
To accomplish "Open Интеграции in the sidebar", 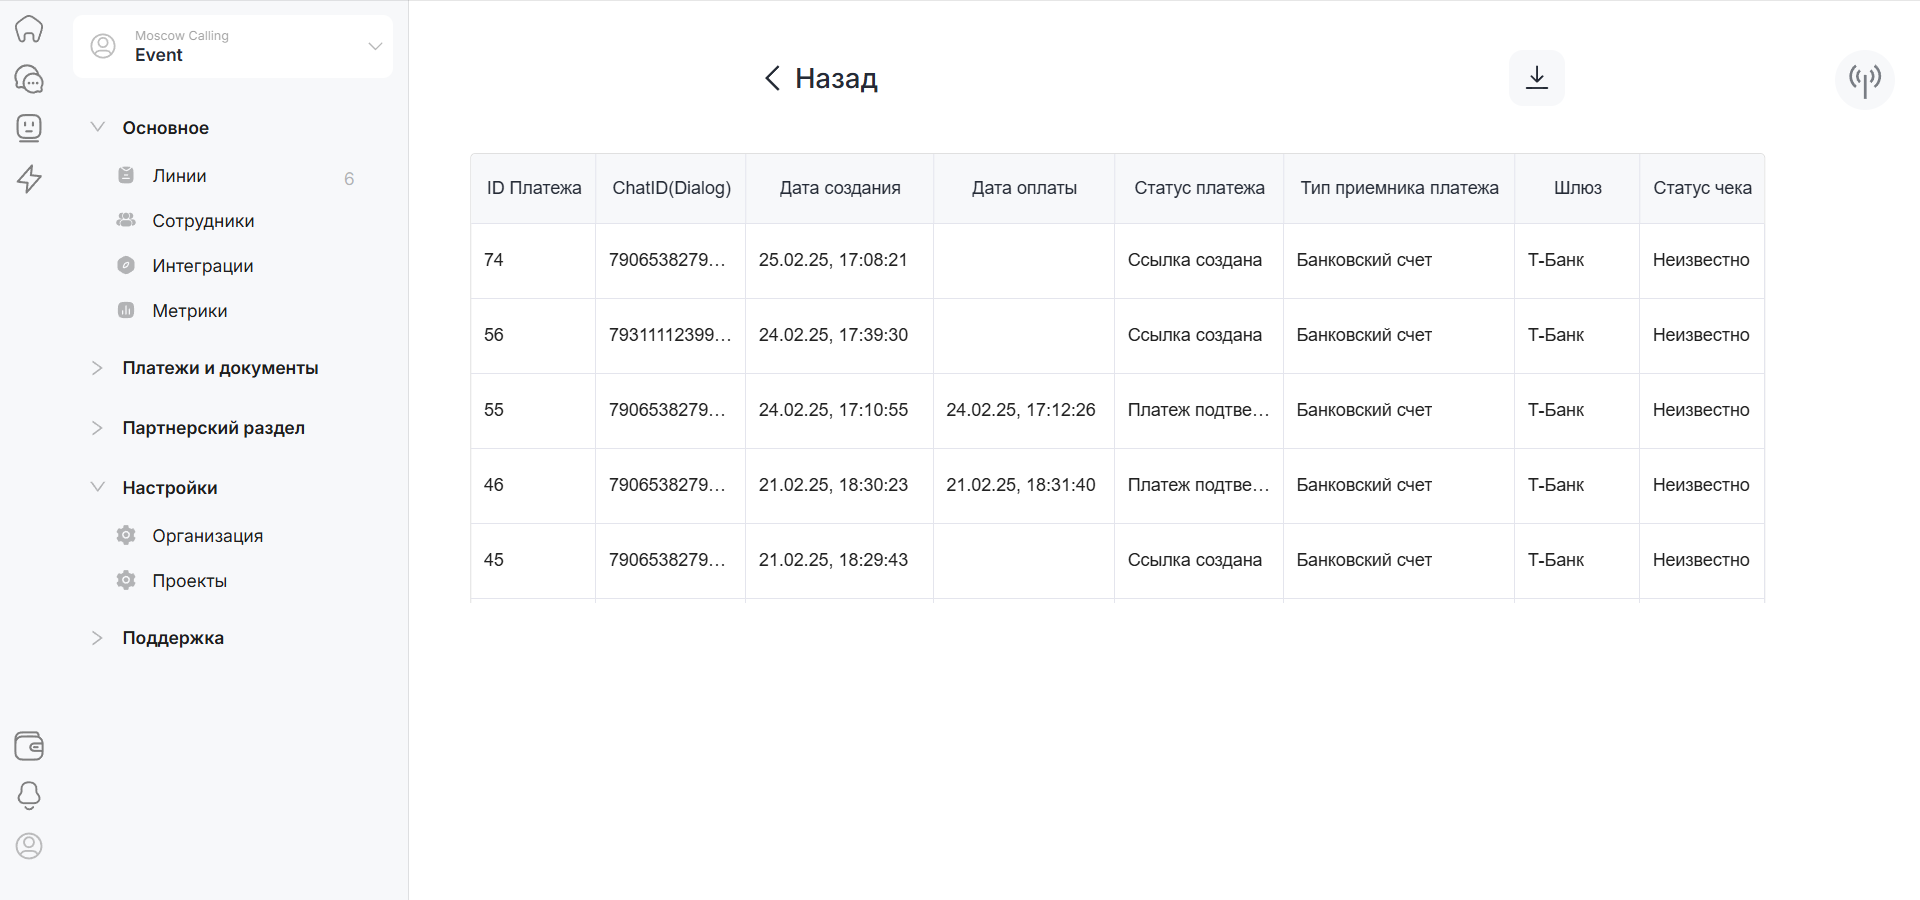I will 202,266.
